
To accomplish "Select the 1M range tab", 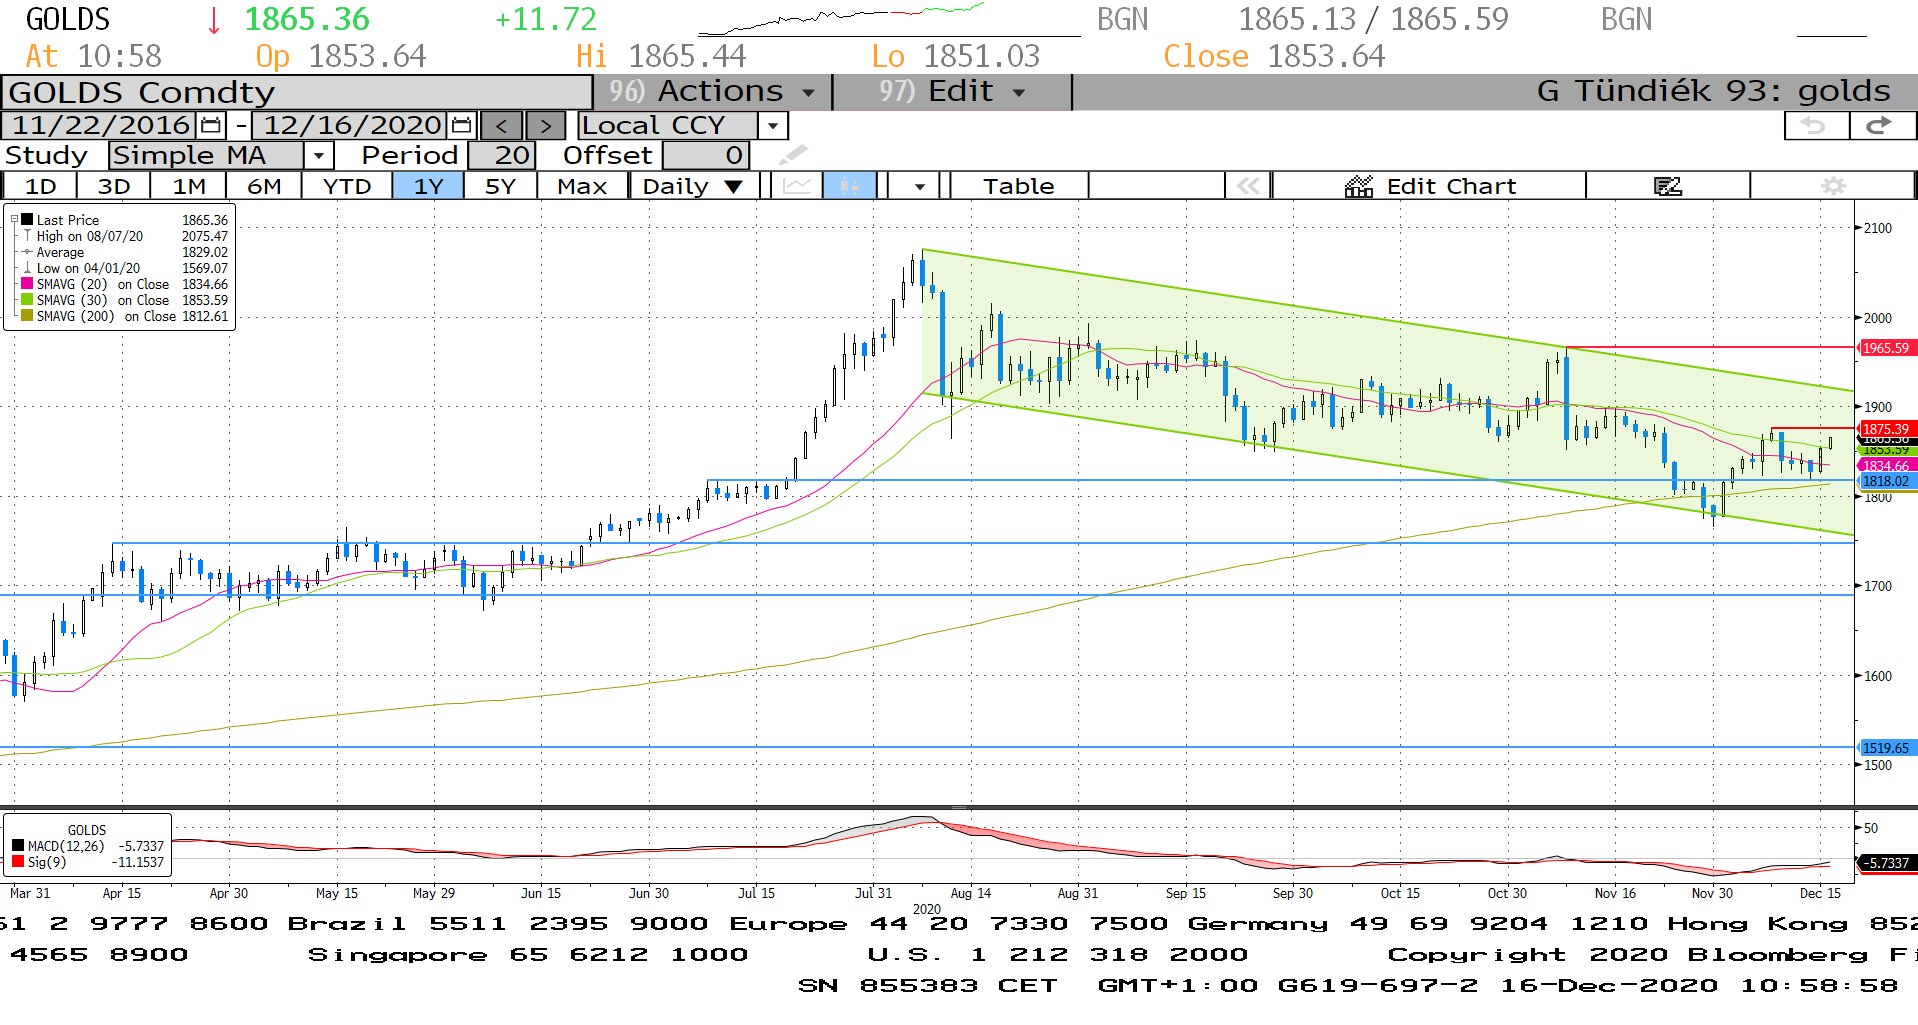I will point(188,186).
